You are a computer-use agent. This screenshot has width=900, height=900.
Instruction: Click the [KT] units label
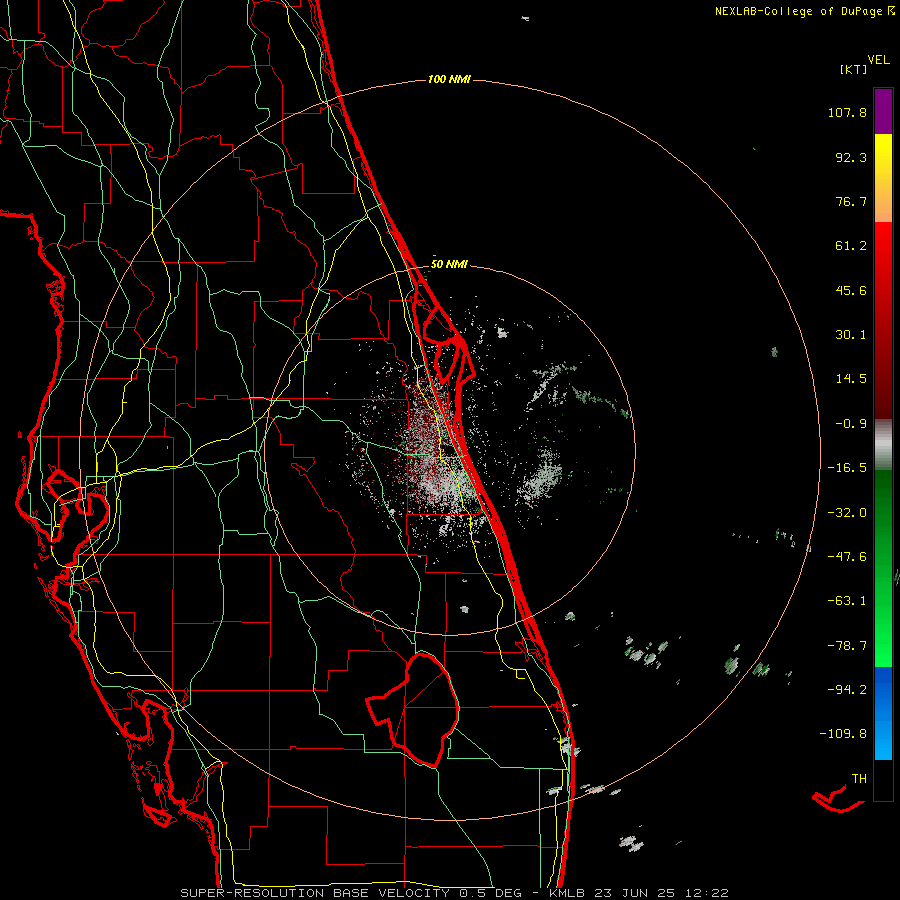[x=854, y=69]
